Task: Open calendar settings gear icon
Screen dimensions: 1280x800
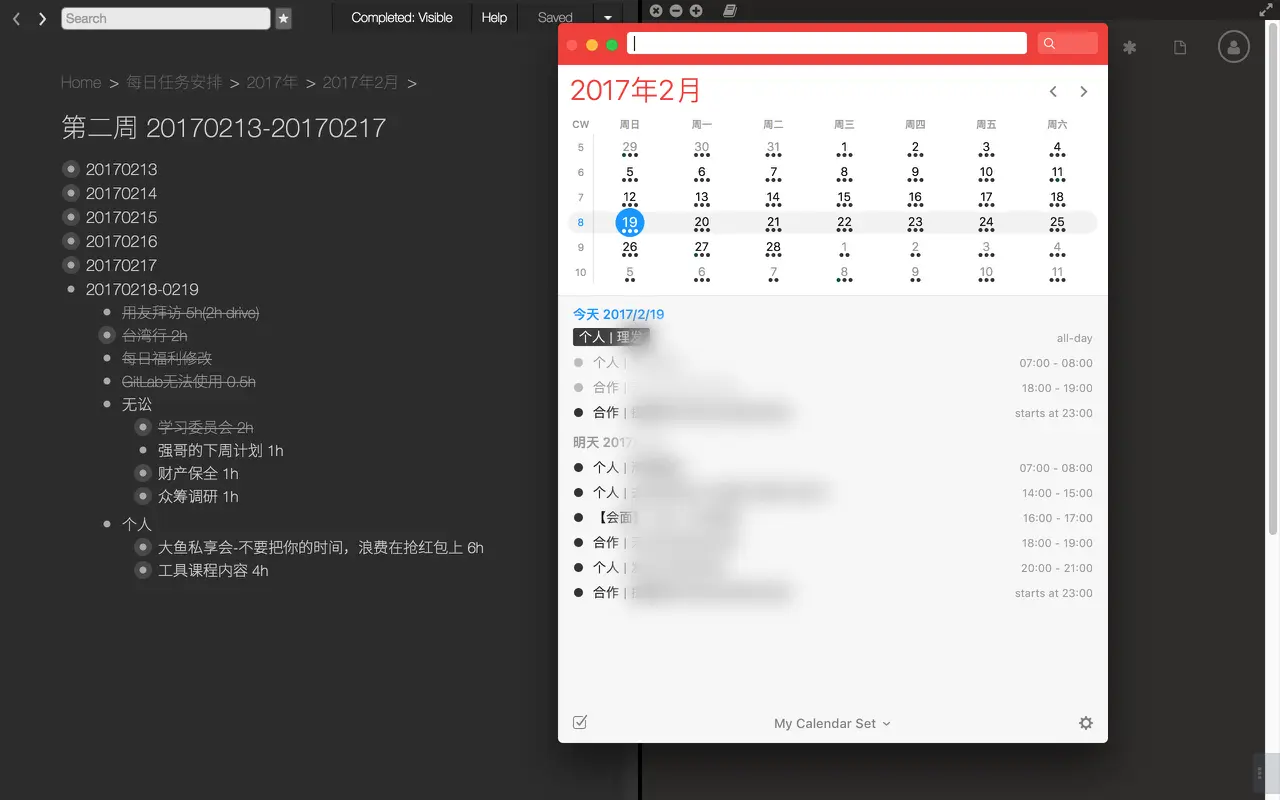Action: coord(1086,723)
